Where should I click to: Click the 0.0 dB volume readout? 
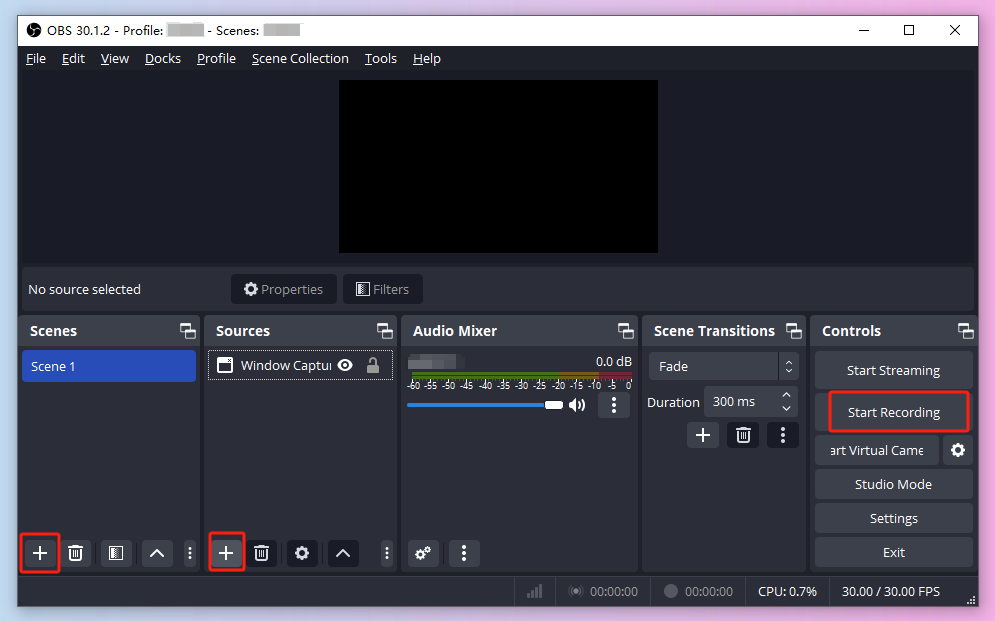click(614, 362)
